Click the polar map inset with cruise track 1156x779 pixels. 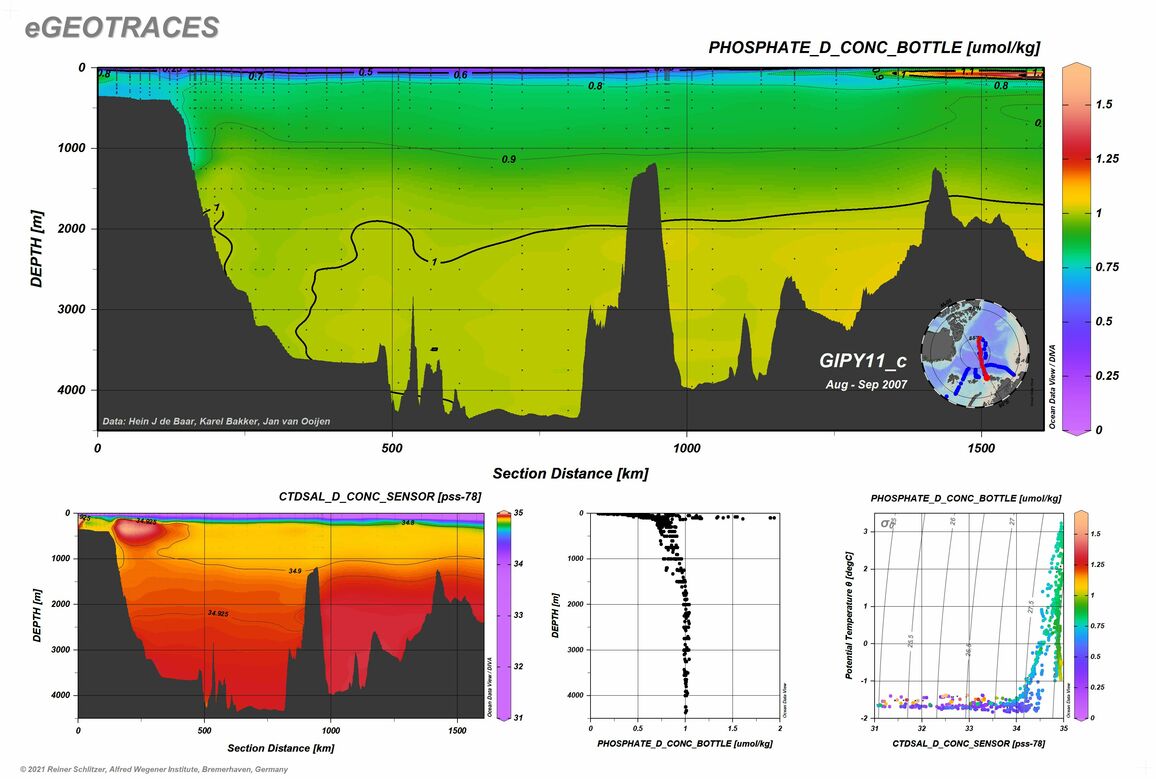click(x=975, y=353)
